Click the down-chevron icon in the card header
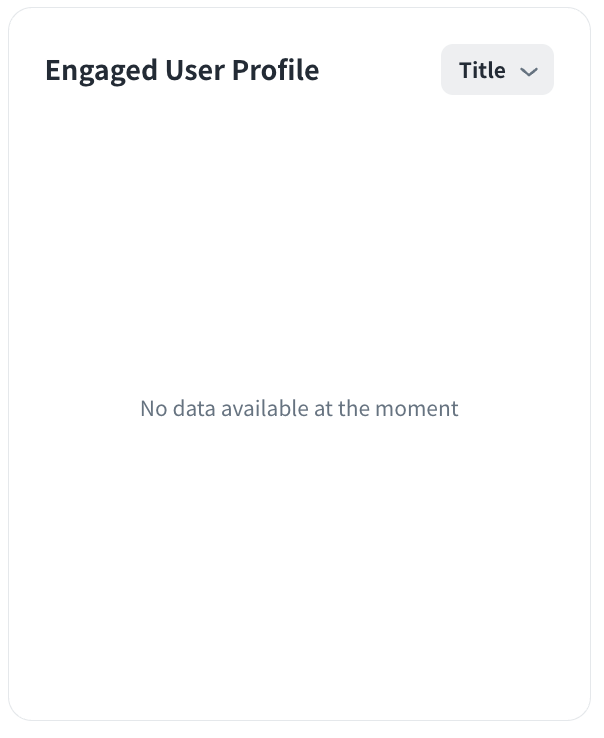 pyautogui.click(x=530, y=71)
